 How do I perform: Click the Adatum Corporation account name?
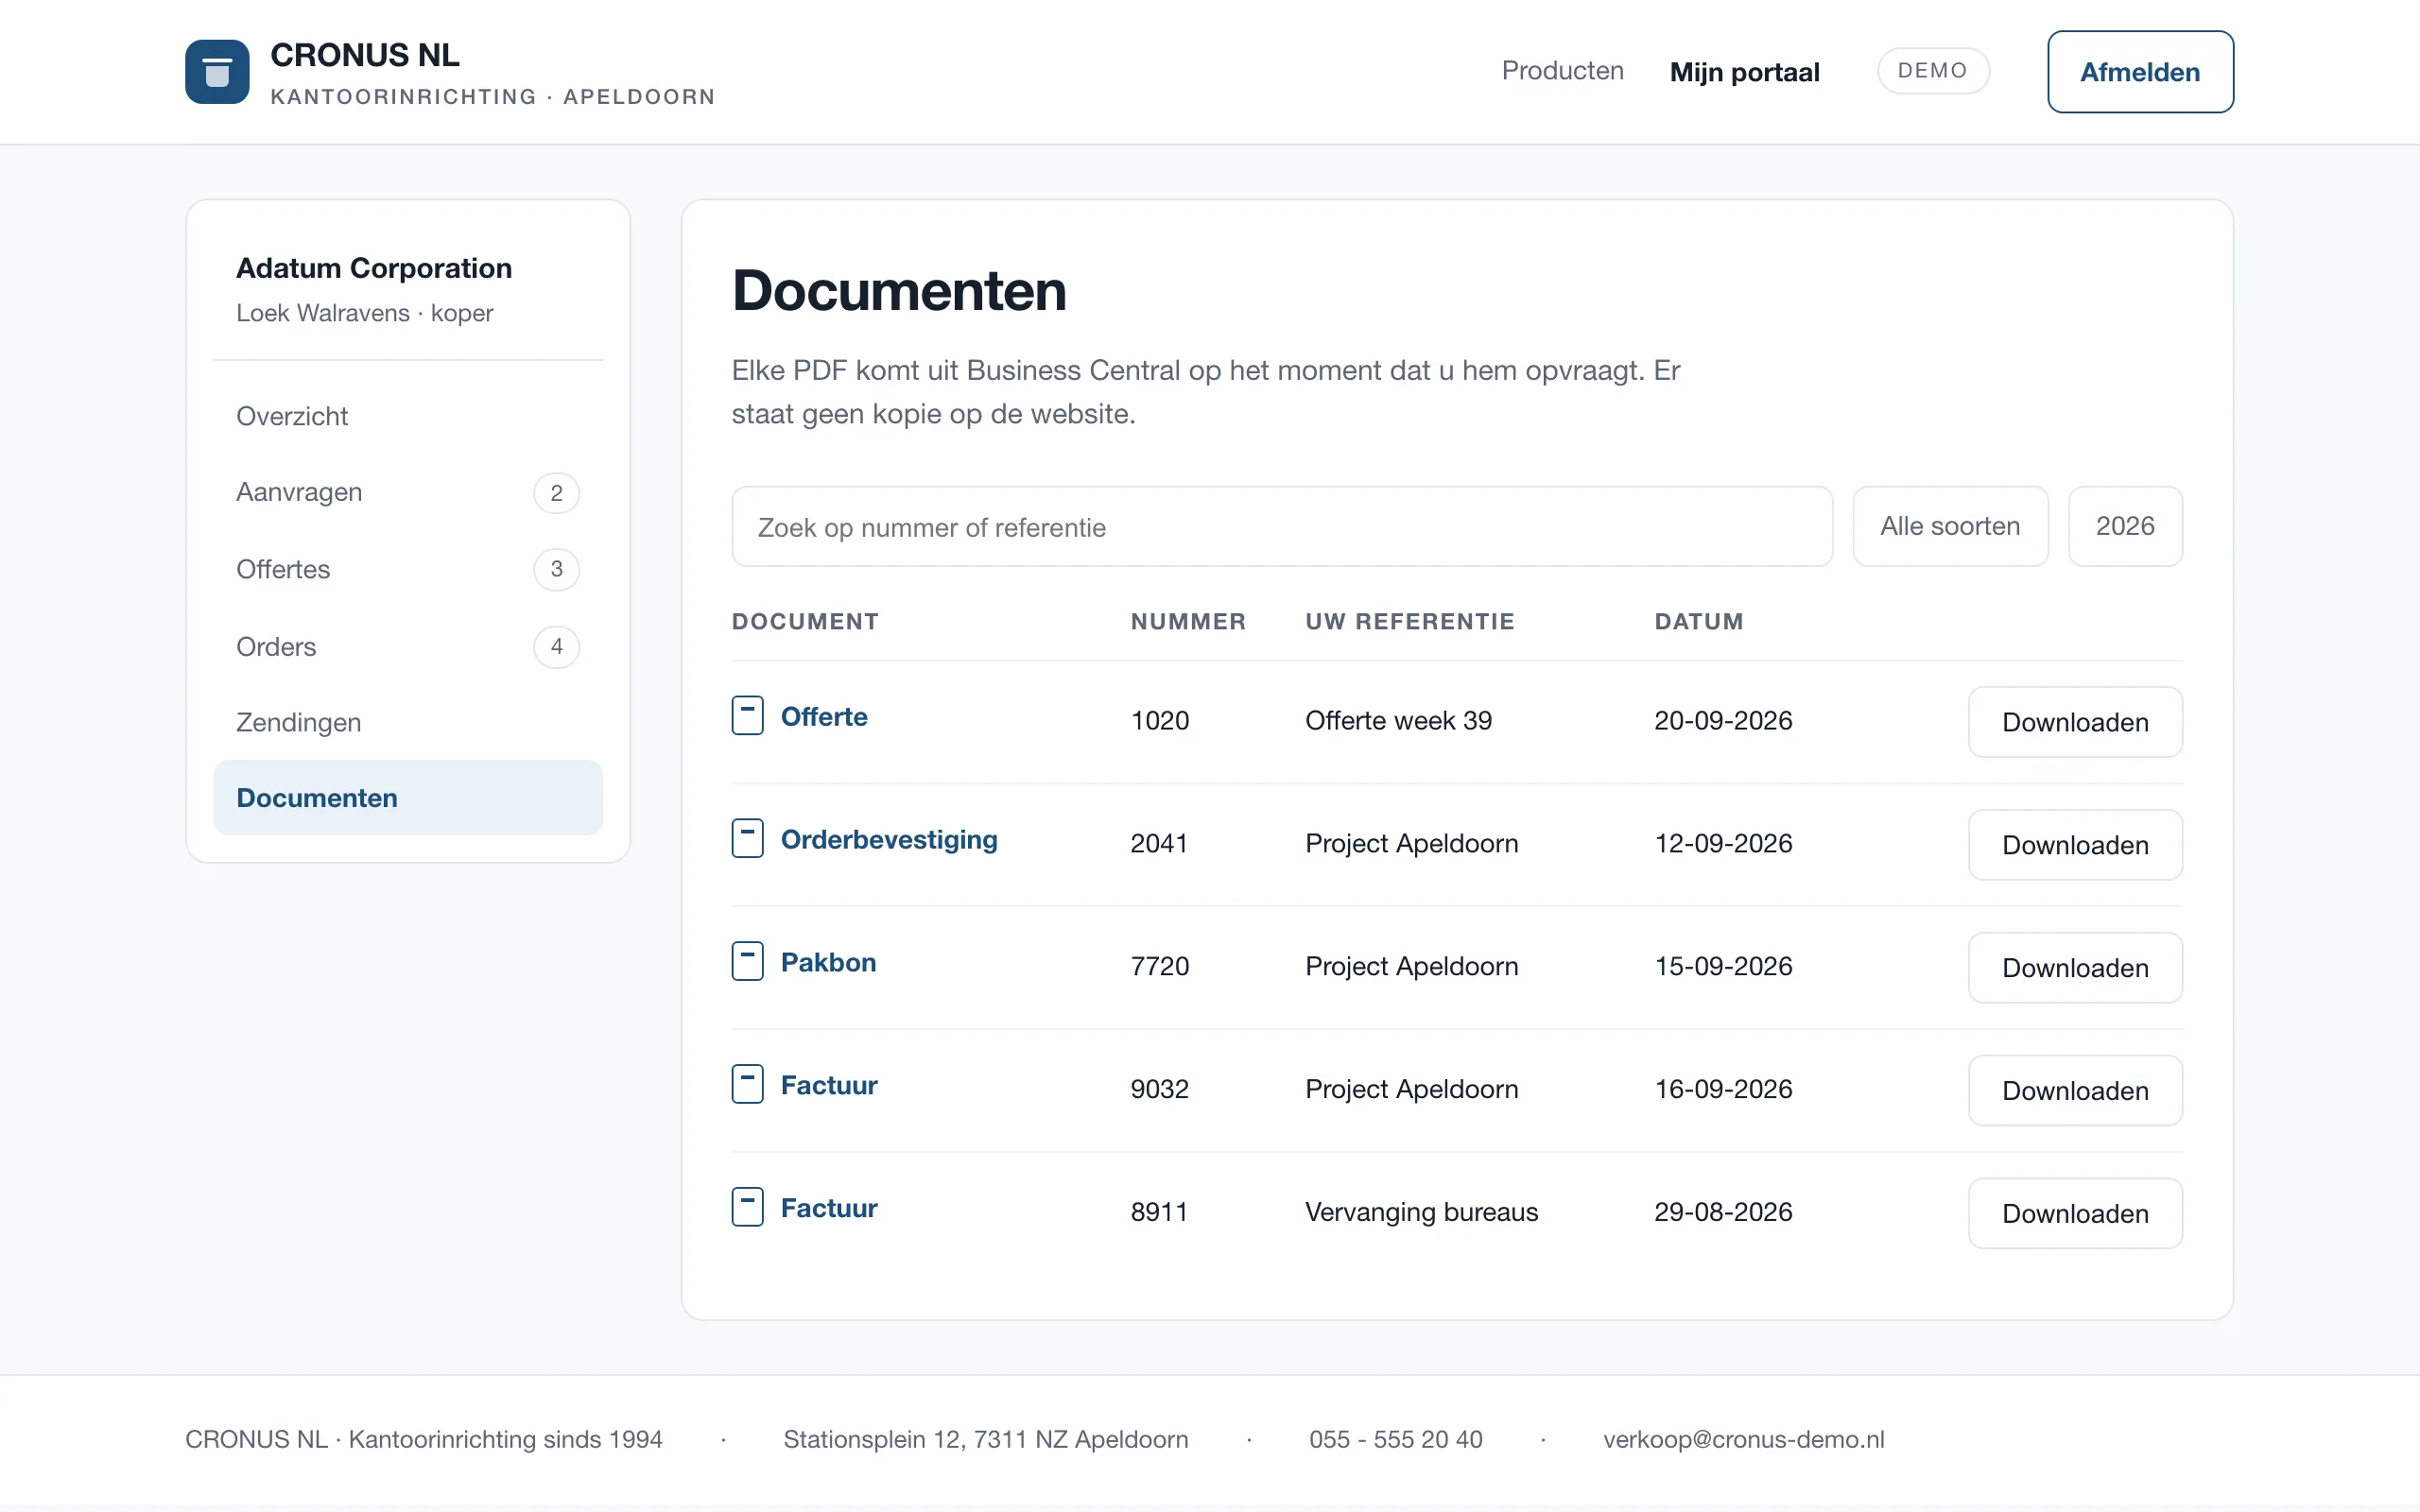point(374,269)
